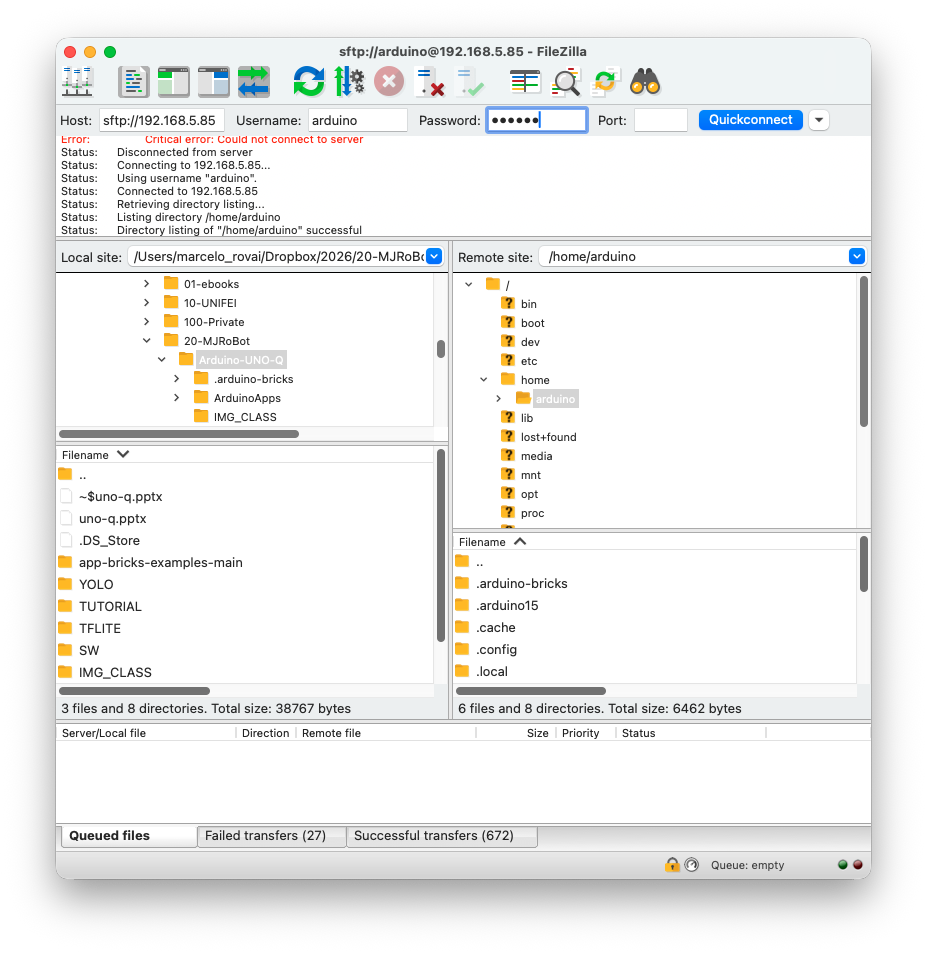Expand the 100-Private folder
Viewport: 927px width, 953px height.
point(146,322)
